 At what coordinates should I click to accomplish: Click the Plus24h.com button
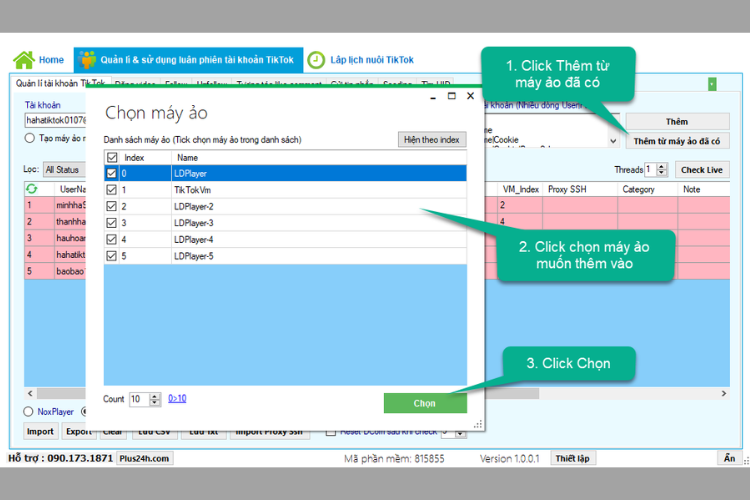(144, 458)
